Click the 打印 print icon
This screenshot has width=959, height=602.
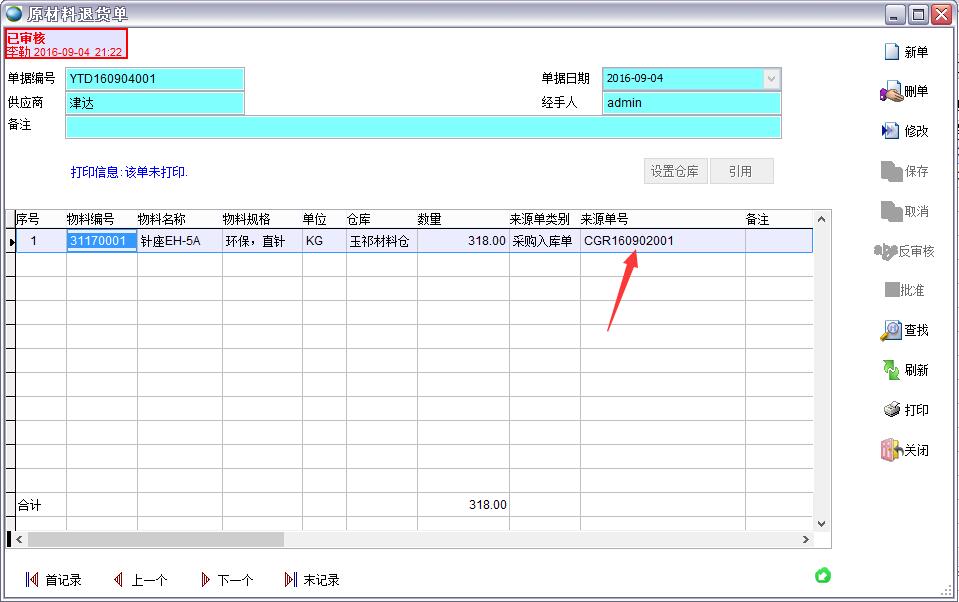click(908, 410)
